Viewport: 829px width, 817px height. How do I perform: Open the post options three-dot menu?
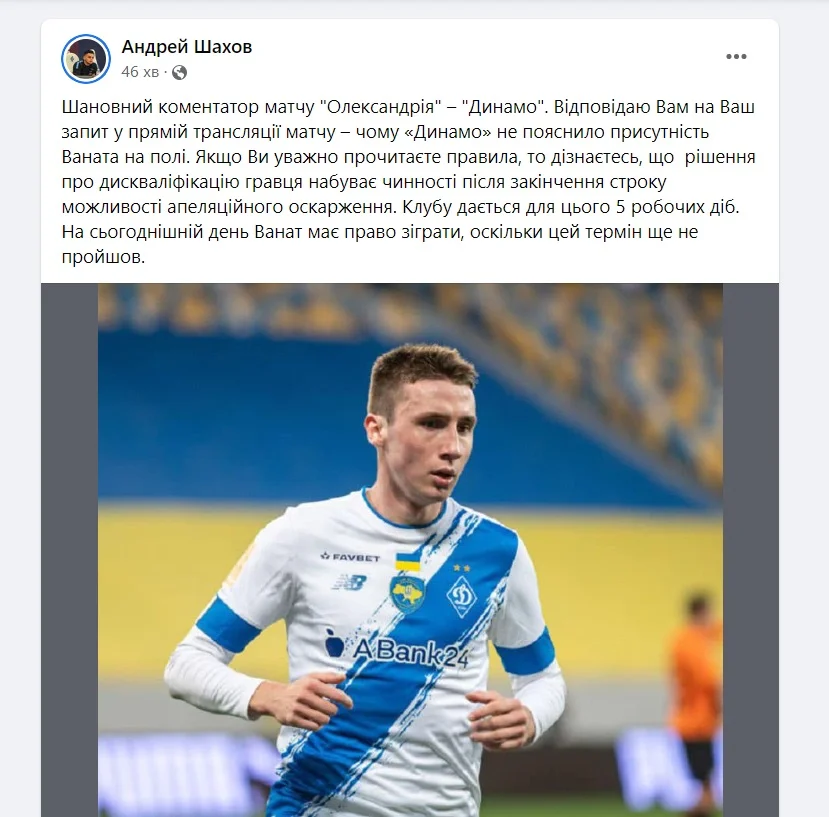(x=736, y=57)
